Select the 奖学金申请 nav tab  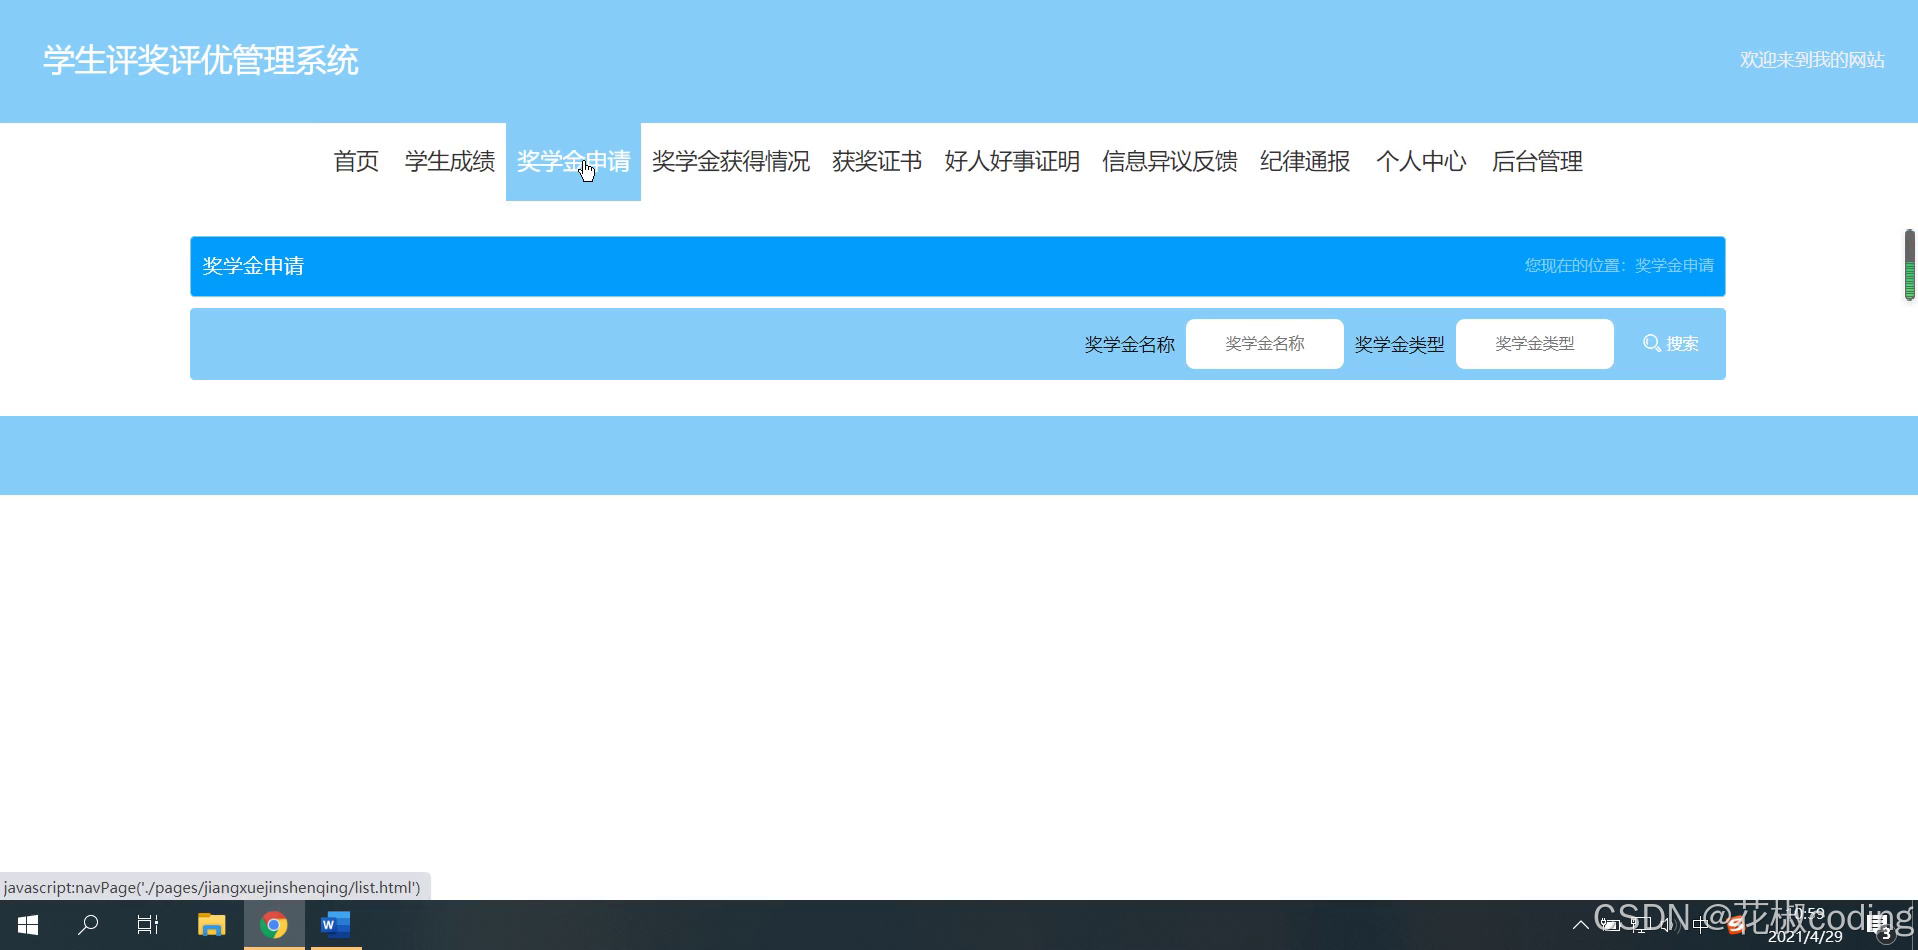573,161
